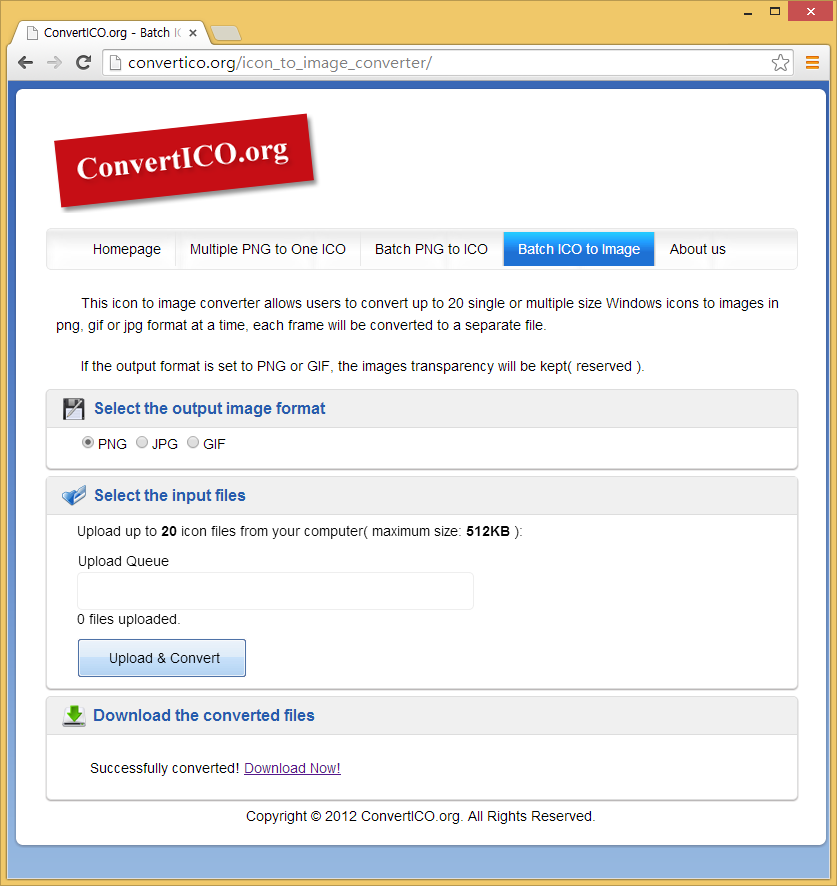Follow the Download Now! link

pyautogui.click(x=292, y=768)
